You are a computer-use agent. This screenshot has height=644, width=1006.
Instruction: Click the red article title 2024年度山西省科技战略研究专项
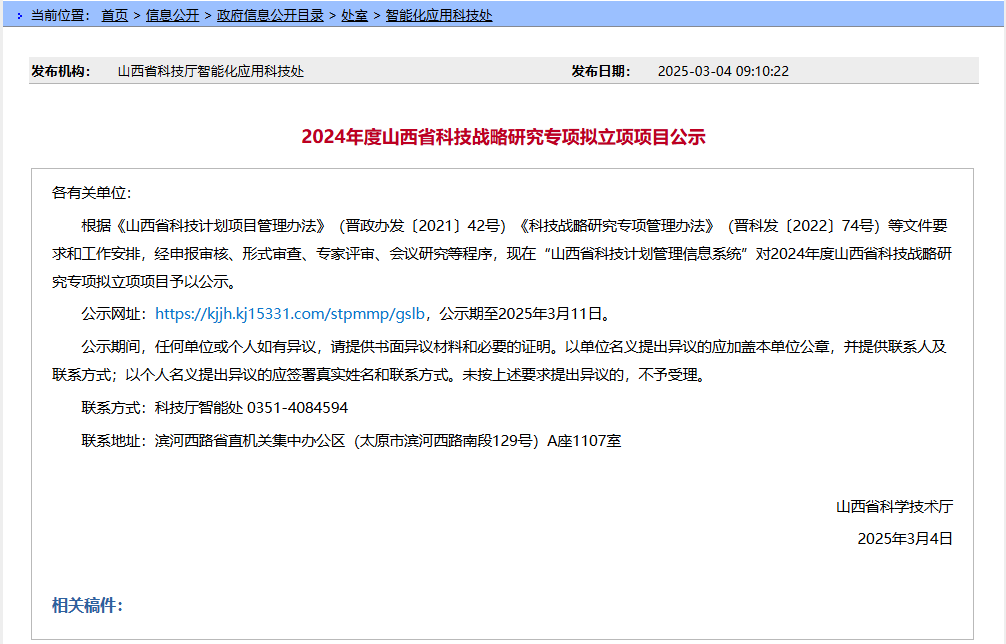coord(503,138)
